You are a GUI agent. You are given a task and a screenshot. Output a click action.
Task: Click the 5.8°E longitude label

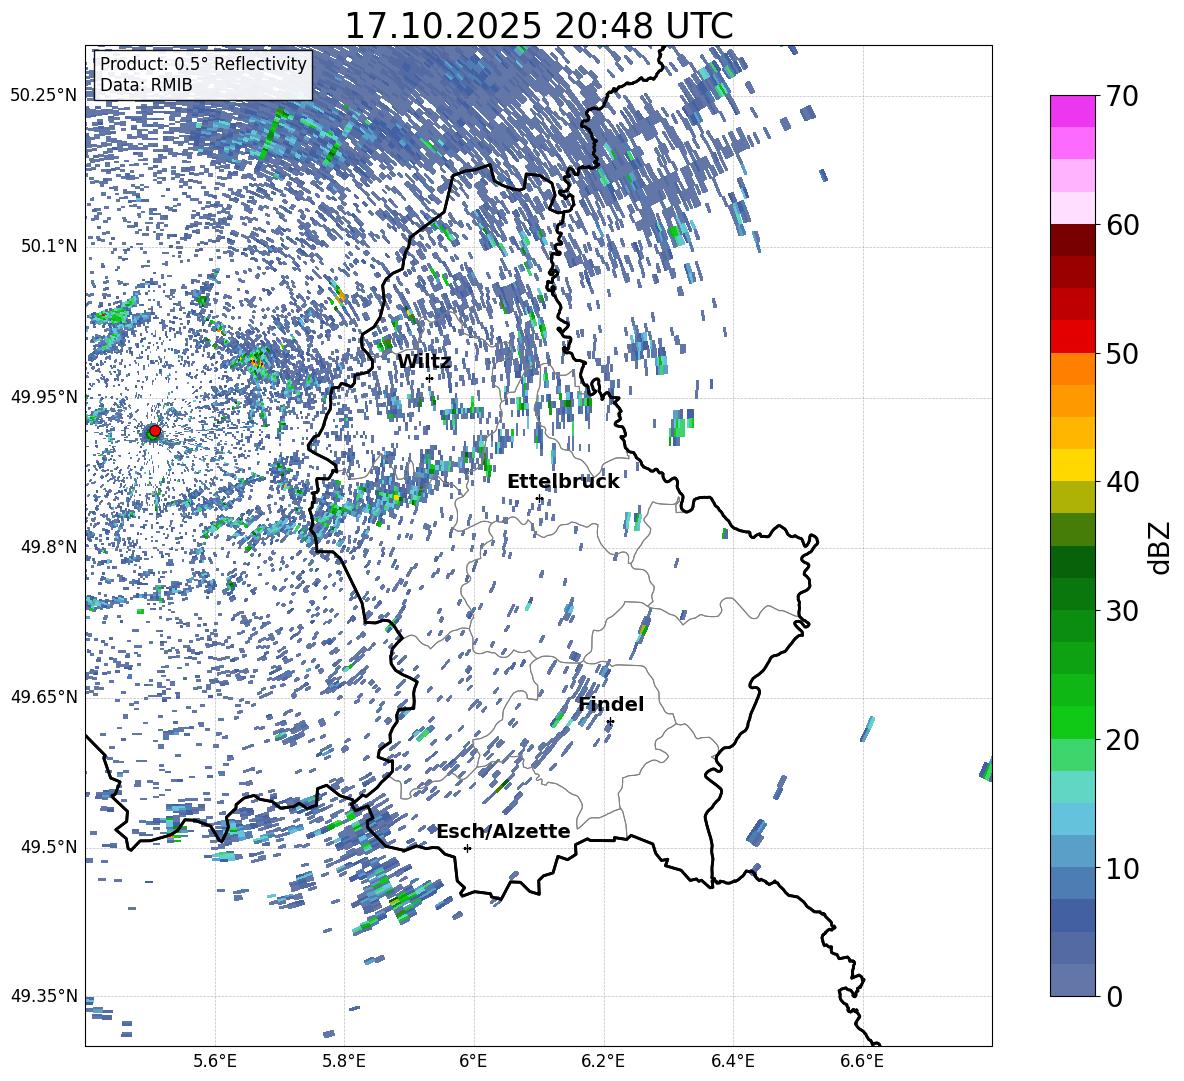click(345, 1062)
